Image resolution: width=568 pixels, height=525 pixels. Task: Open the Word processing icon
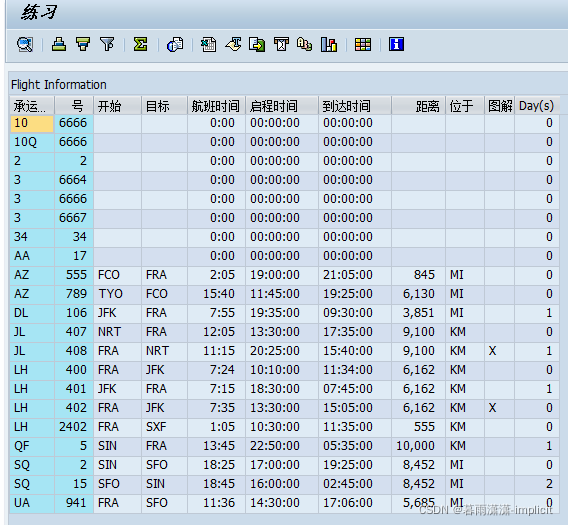(233, 45)
